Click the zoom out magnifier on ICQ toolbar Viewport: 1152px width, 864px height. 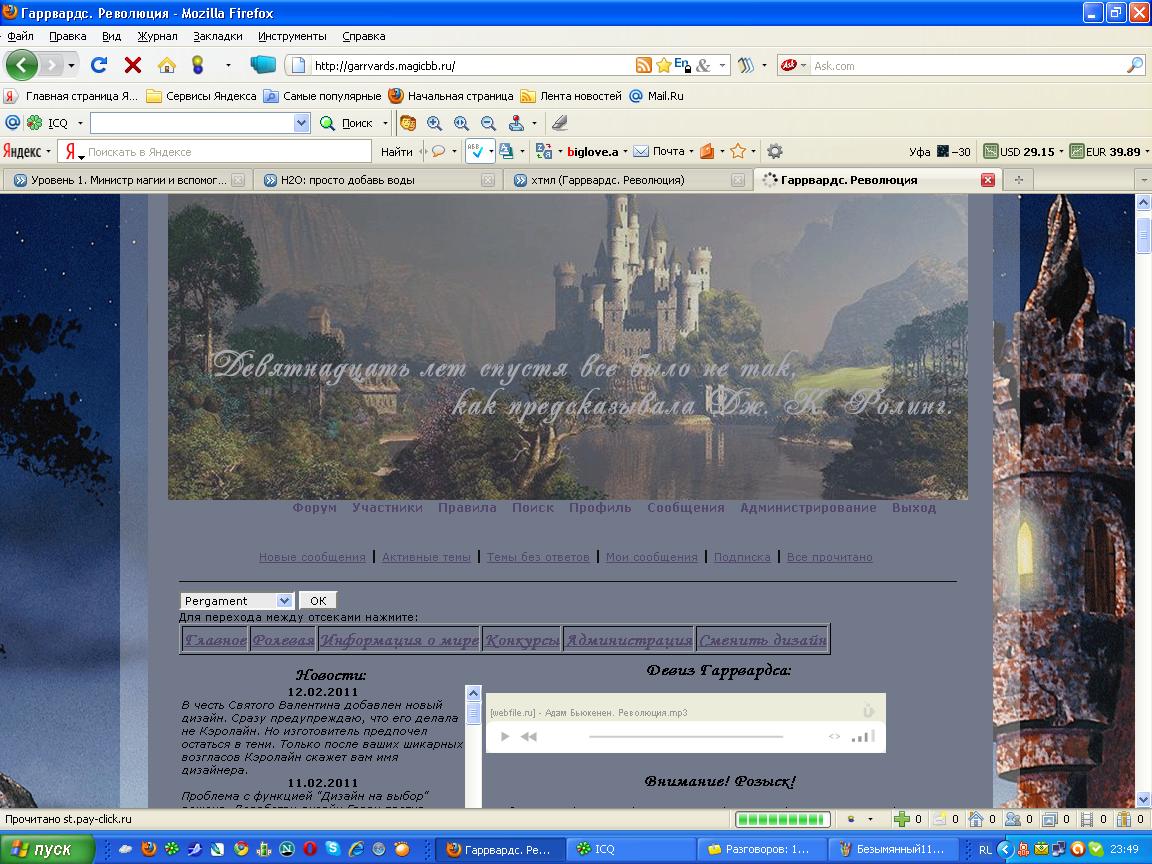(488, 123)
